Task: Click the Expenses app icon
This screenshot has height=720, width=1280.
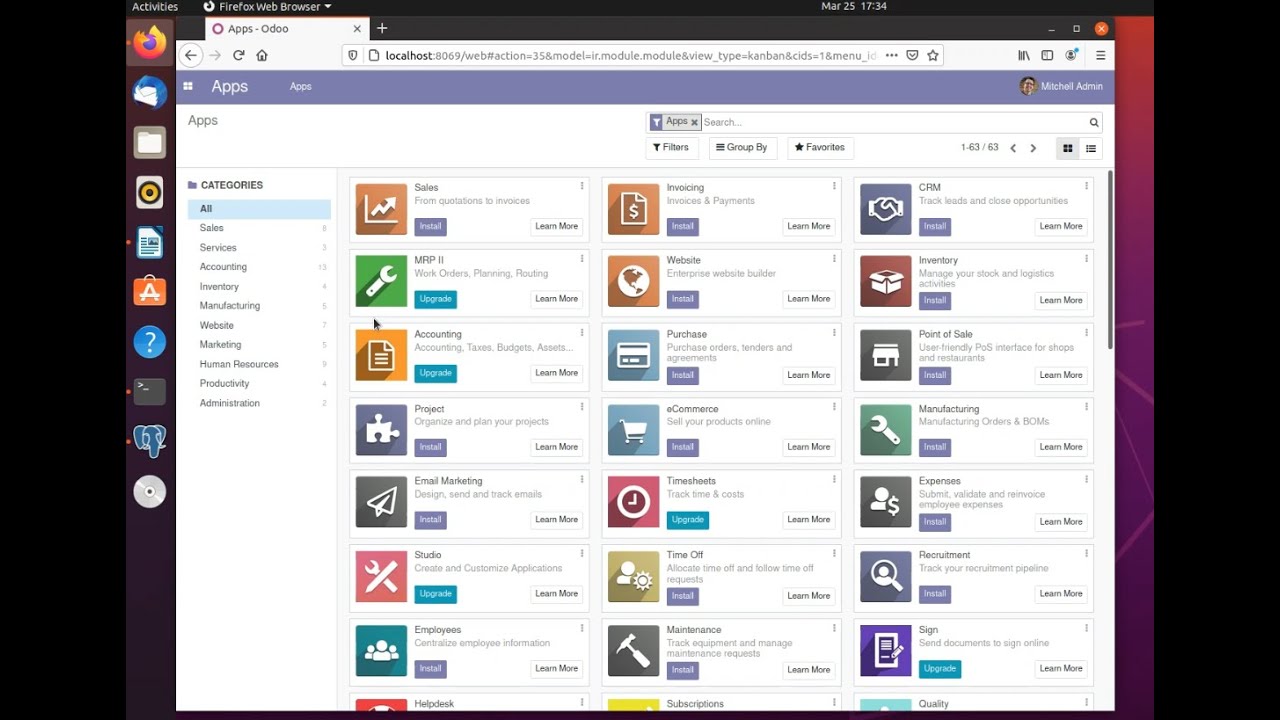Action: pos(886,502)
